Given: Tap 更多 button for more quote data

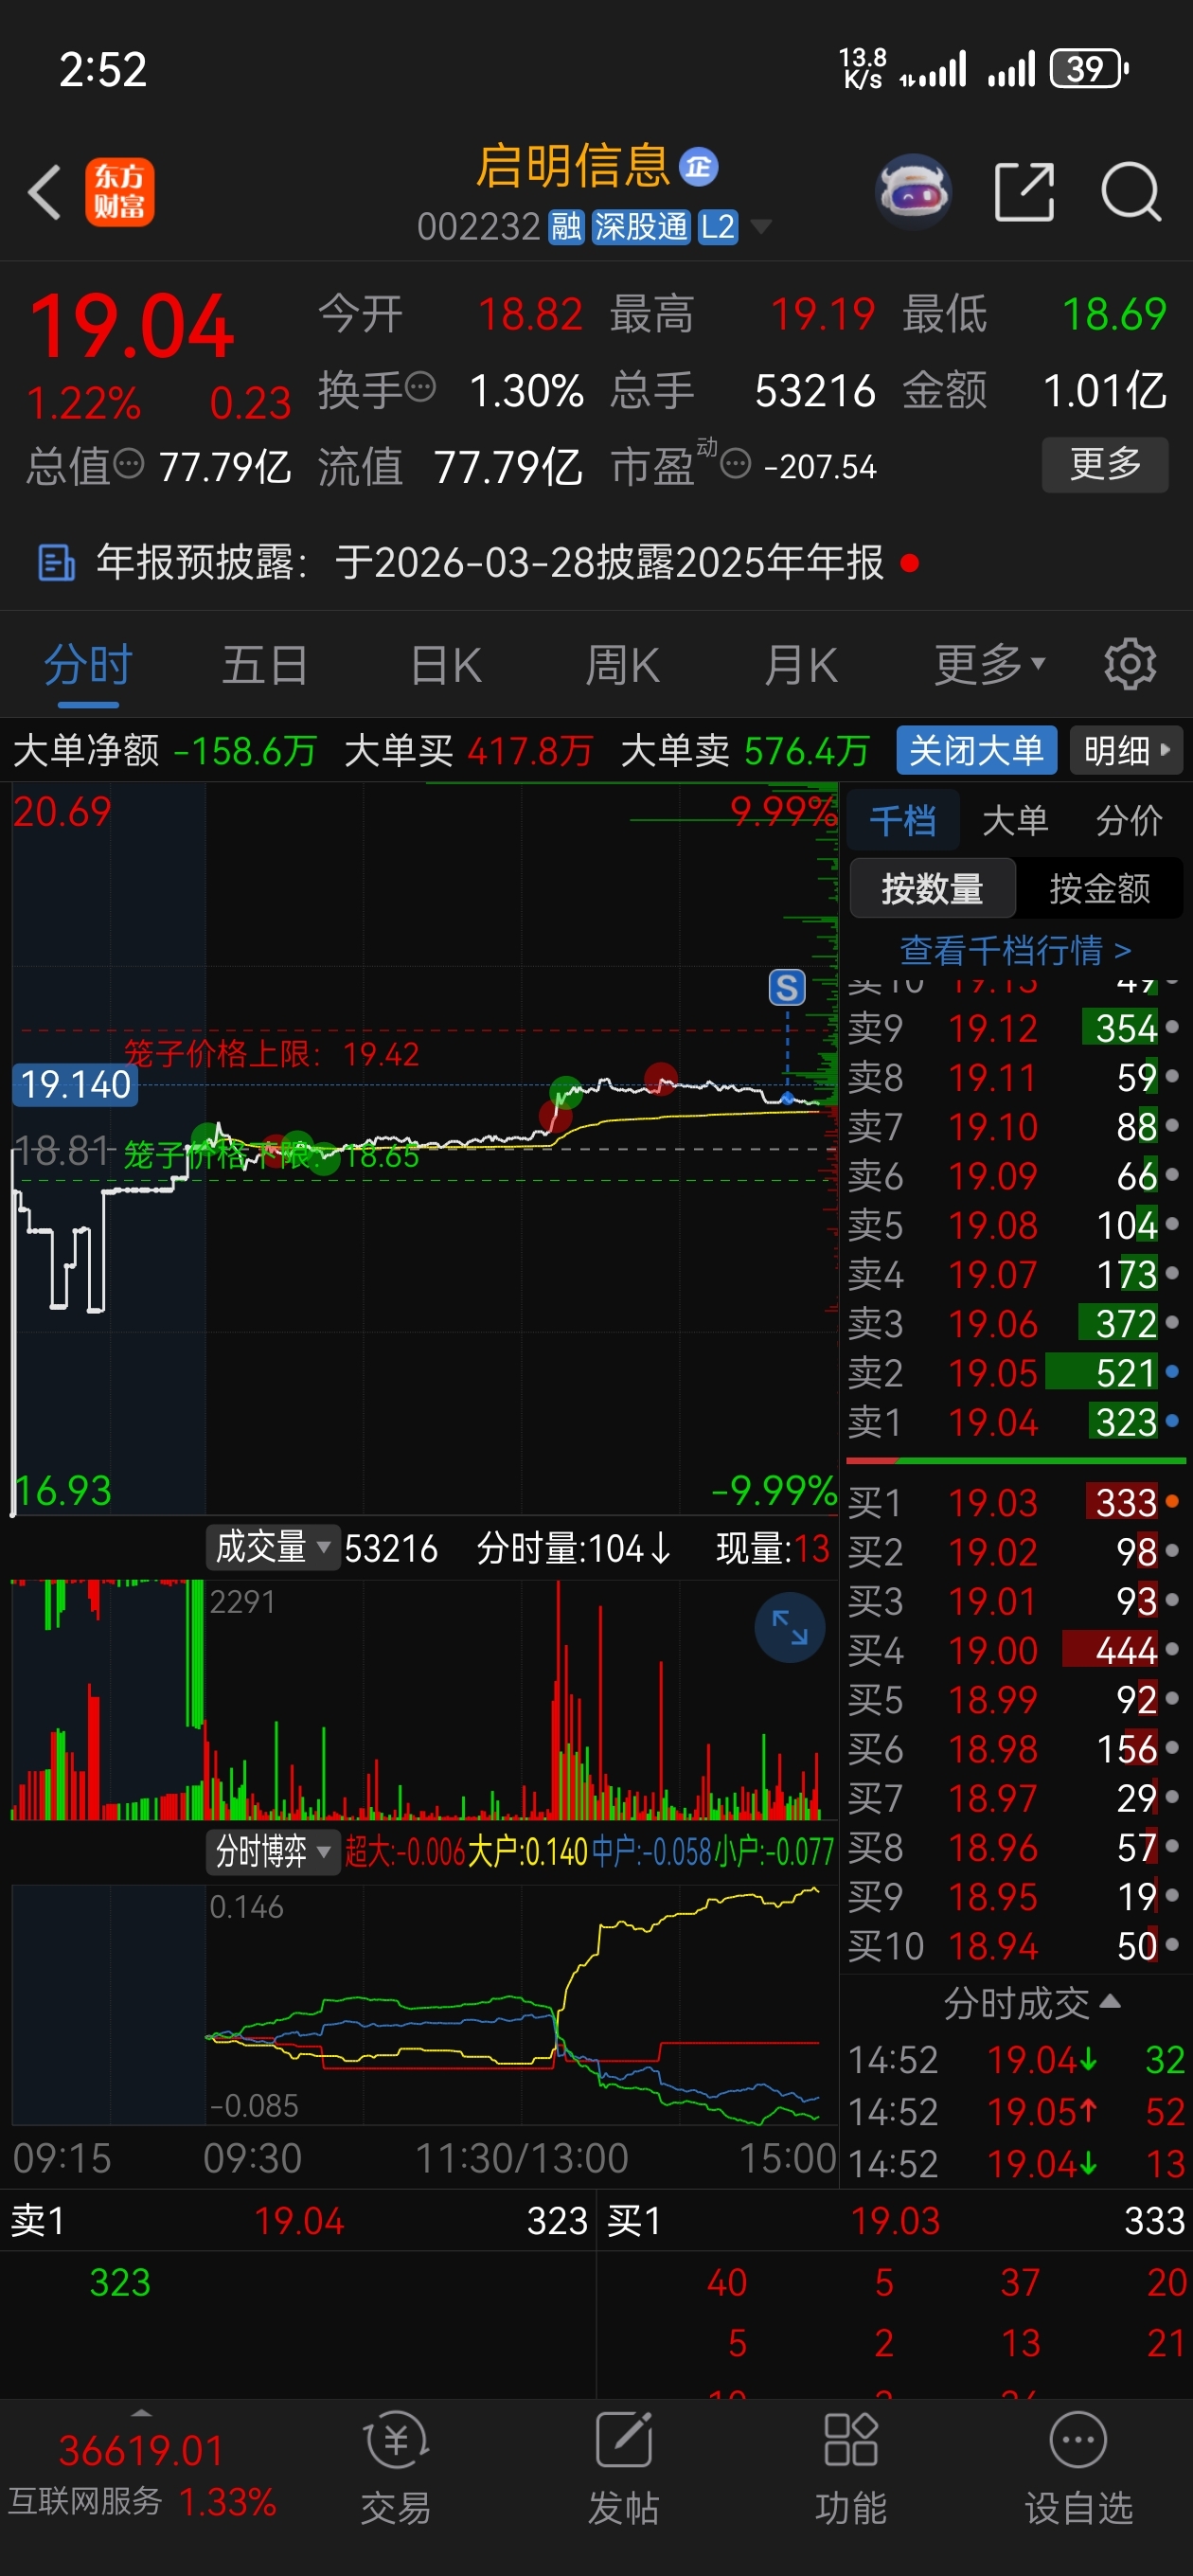Looking at the screenshot, I should [x=1105, y=464].
